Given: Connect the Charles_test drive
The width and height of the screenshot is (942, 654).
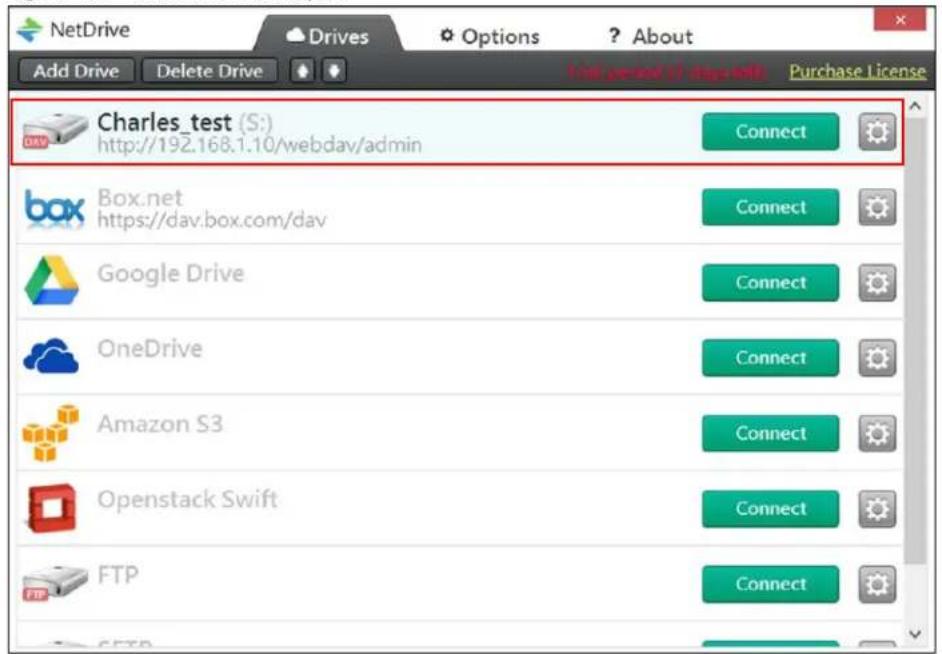Looking at the screenshot, I should (x=770, y=132).
